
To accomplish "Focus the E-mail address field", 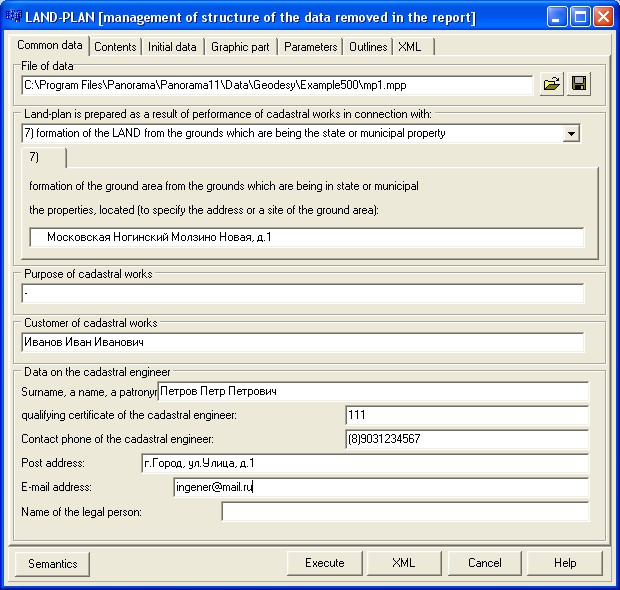I will click(x=380, y=487).
